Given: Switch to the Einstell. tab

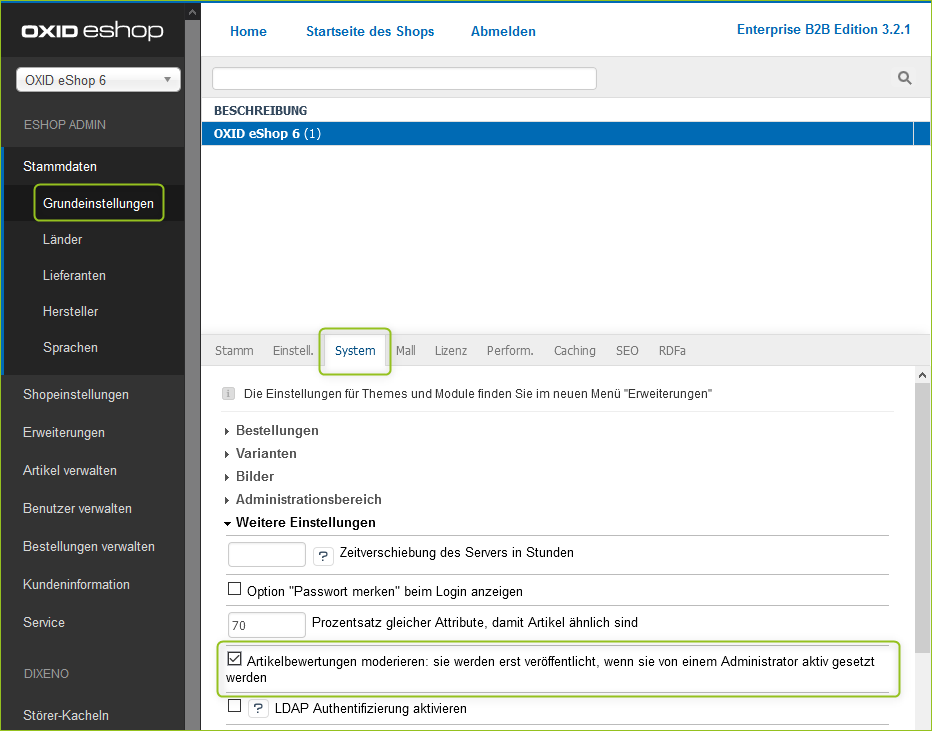Looking at the screenshot, I should 293,351.
